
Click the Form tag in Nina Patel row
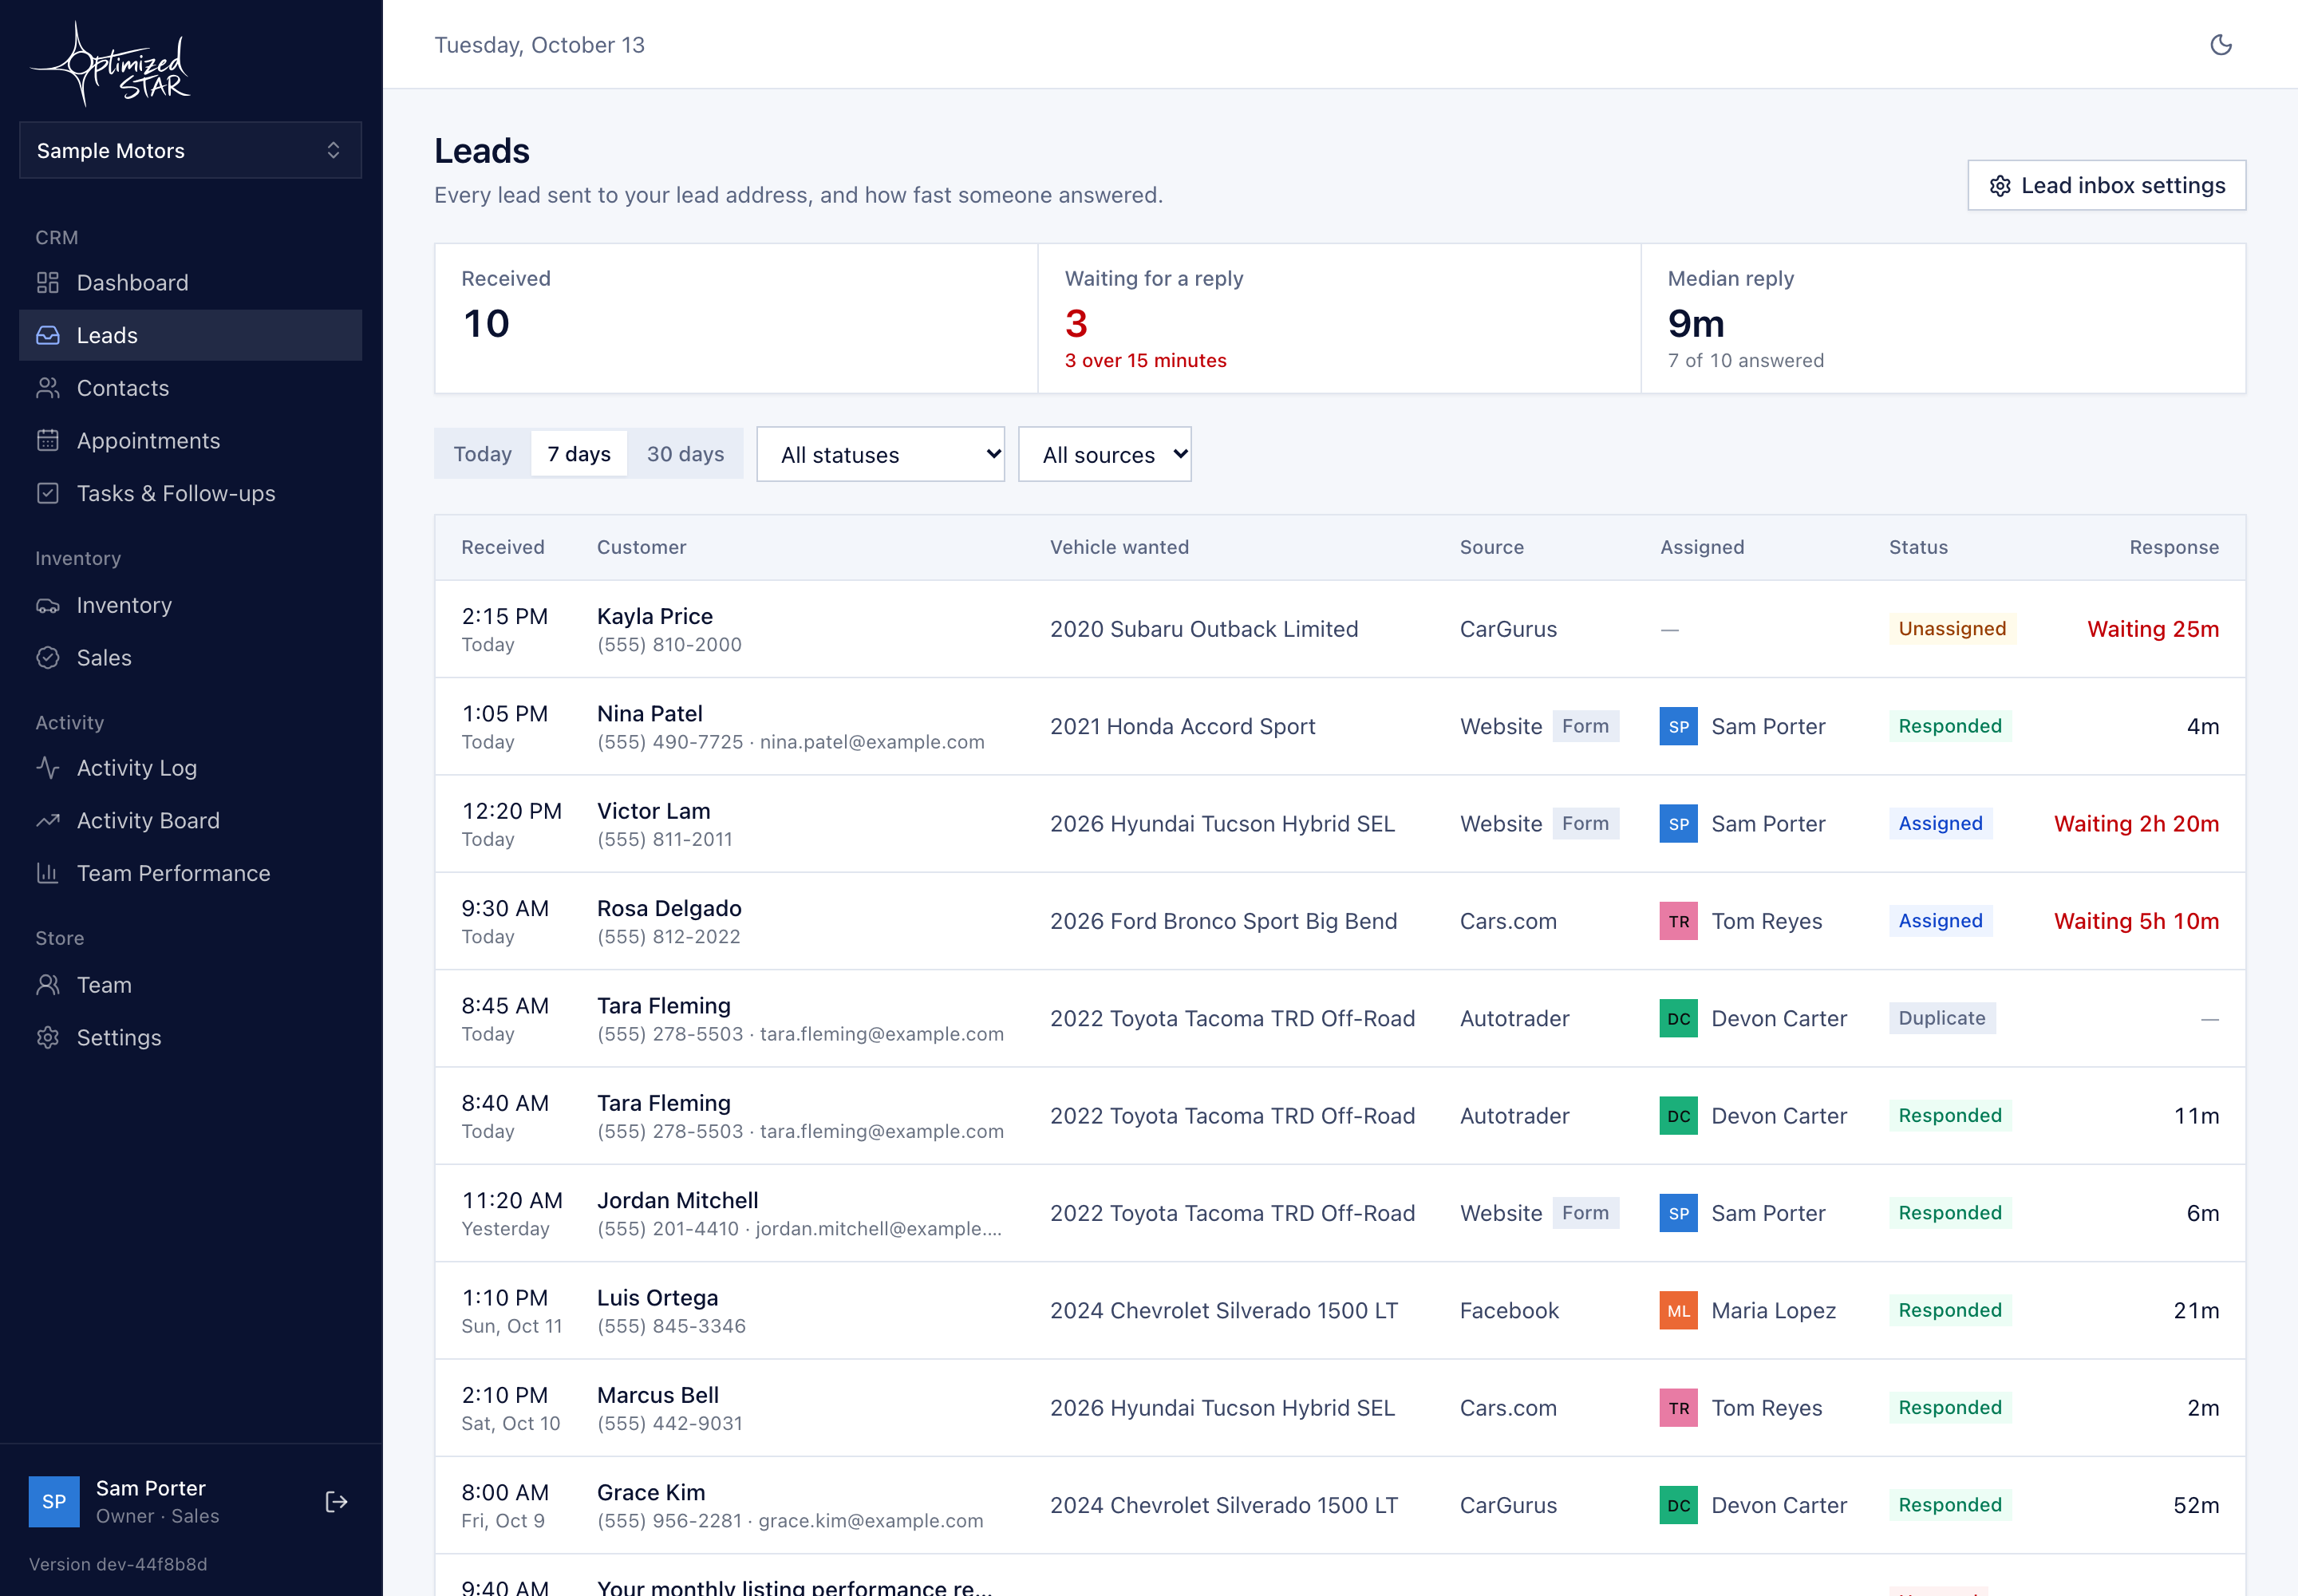(1585, 726)
